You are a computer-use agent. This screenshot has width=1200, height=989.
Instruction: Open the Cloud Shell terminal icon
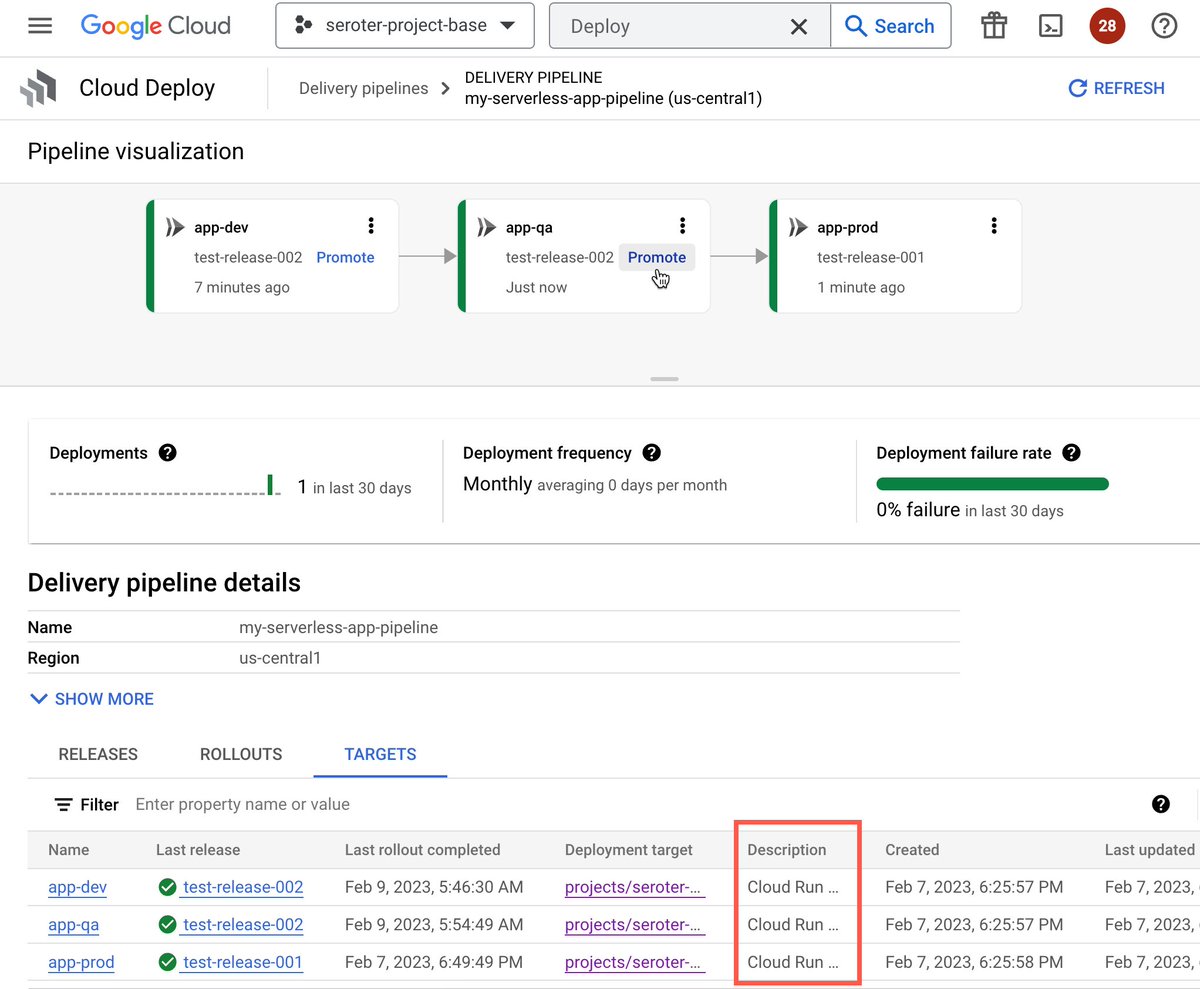pos(1050,26)
